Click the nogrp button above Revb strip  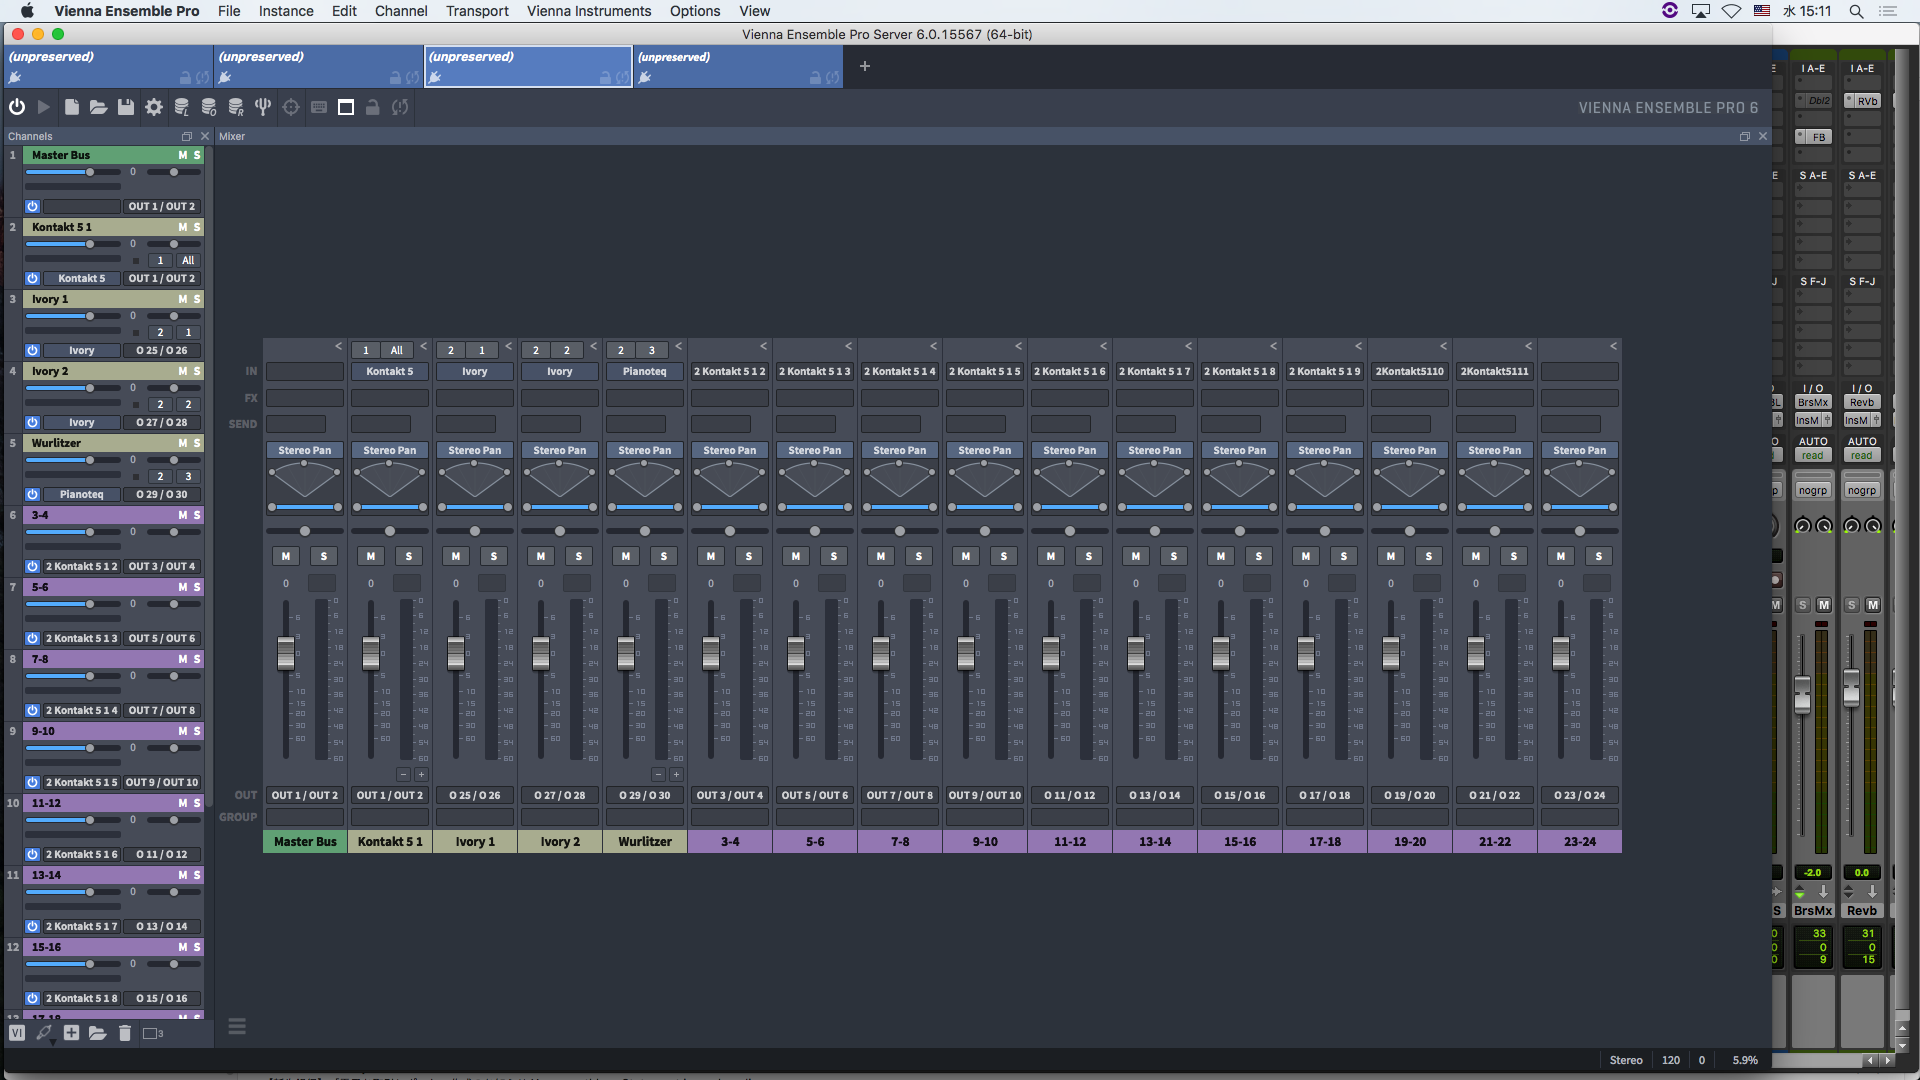(x=1862, y=490)
